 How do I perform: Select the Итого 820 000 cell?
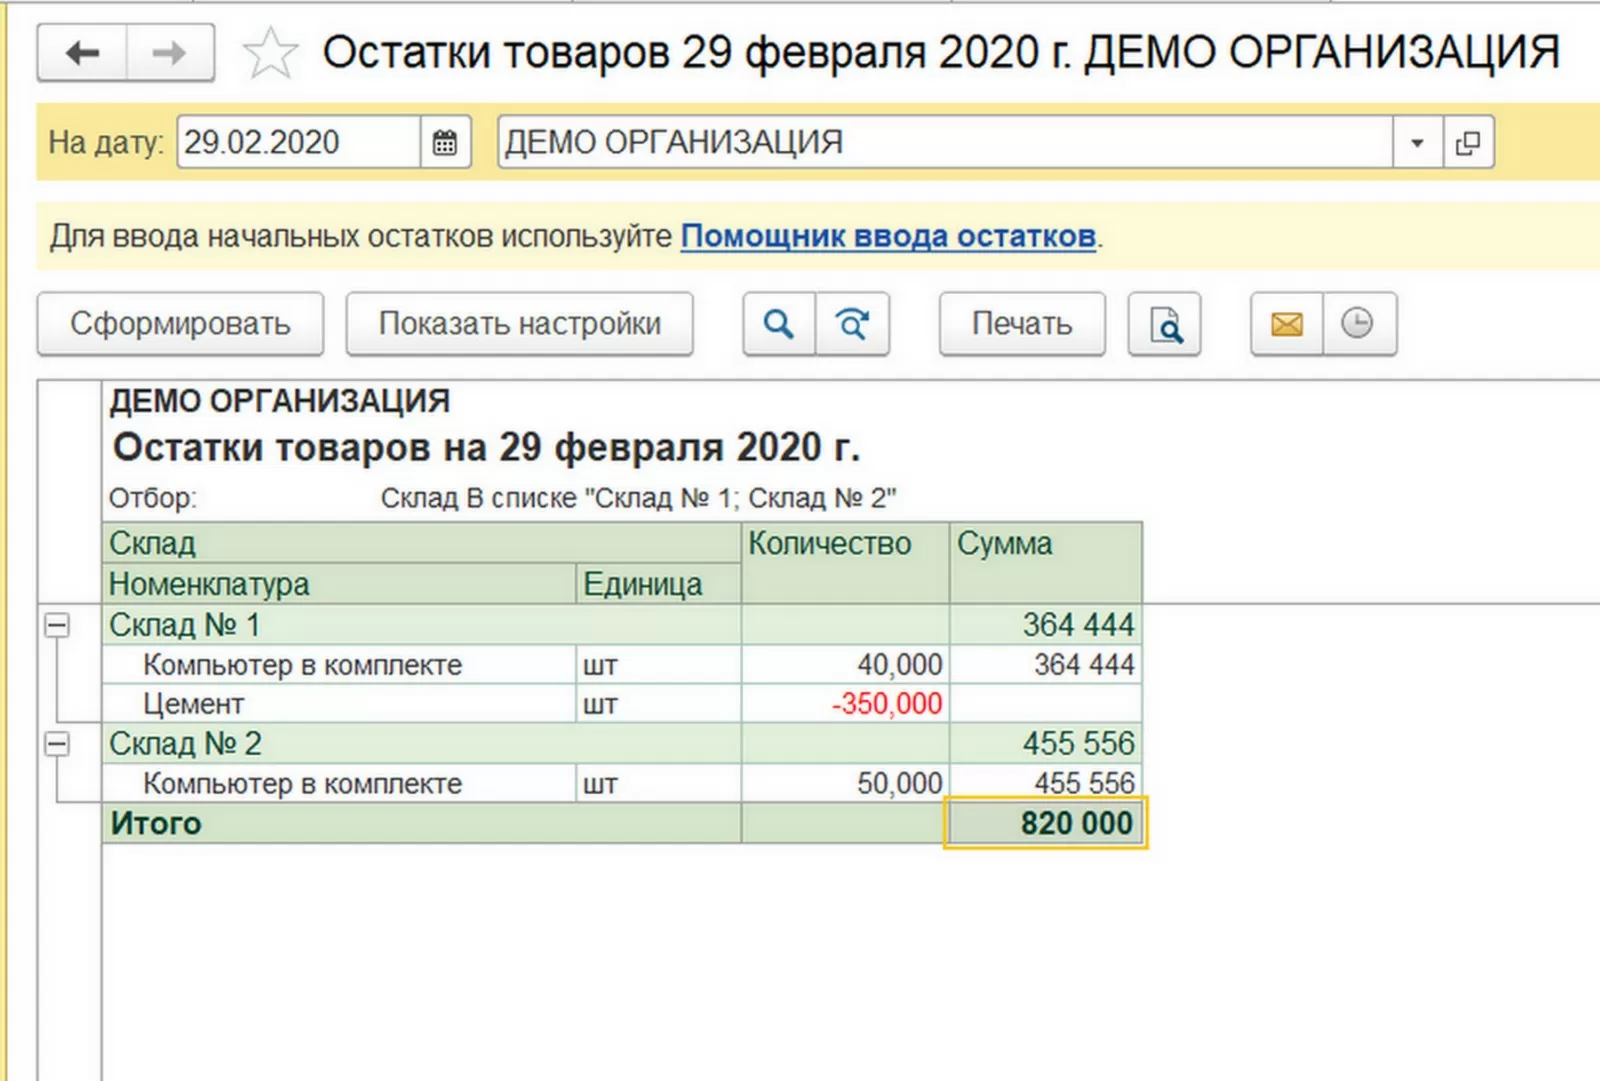tap(1045, 823)
